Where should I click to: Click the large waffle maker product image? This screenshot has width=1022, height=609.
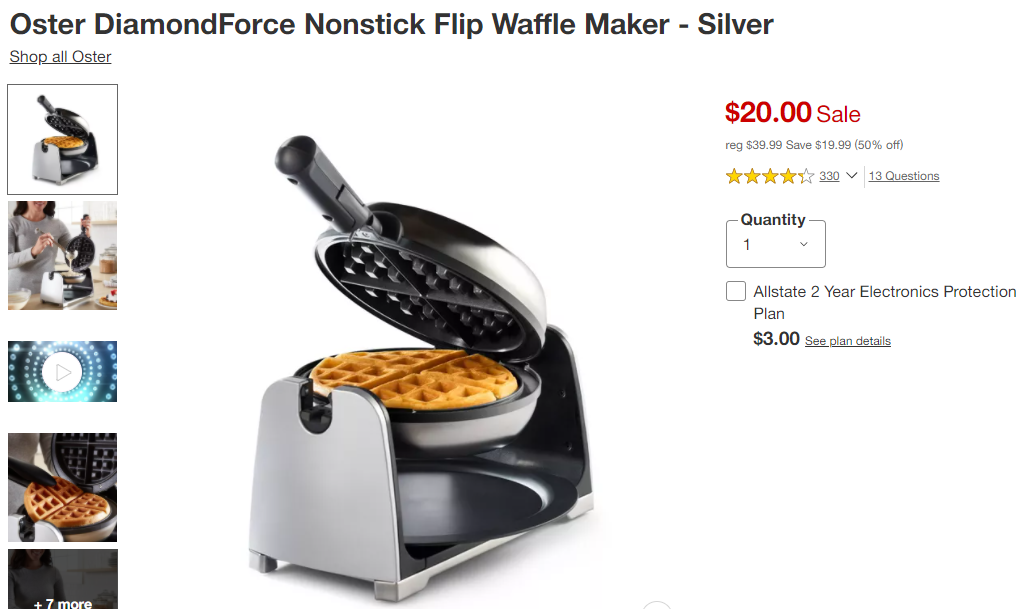point(420,368)
